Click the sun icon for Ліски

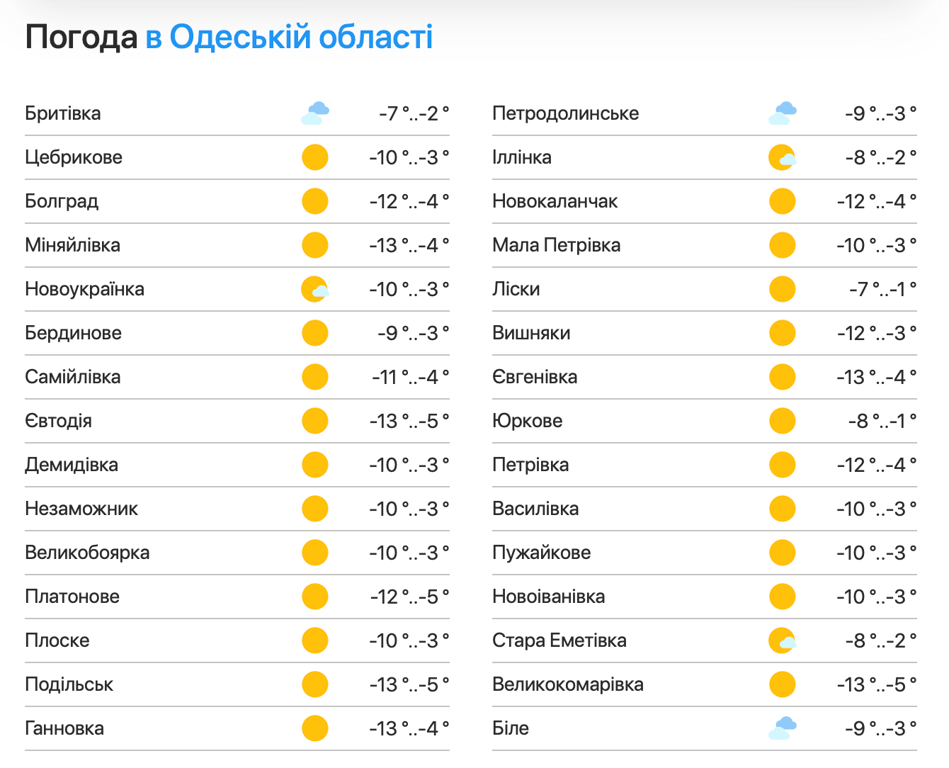(782, 289)
